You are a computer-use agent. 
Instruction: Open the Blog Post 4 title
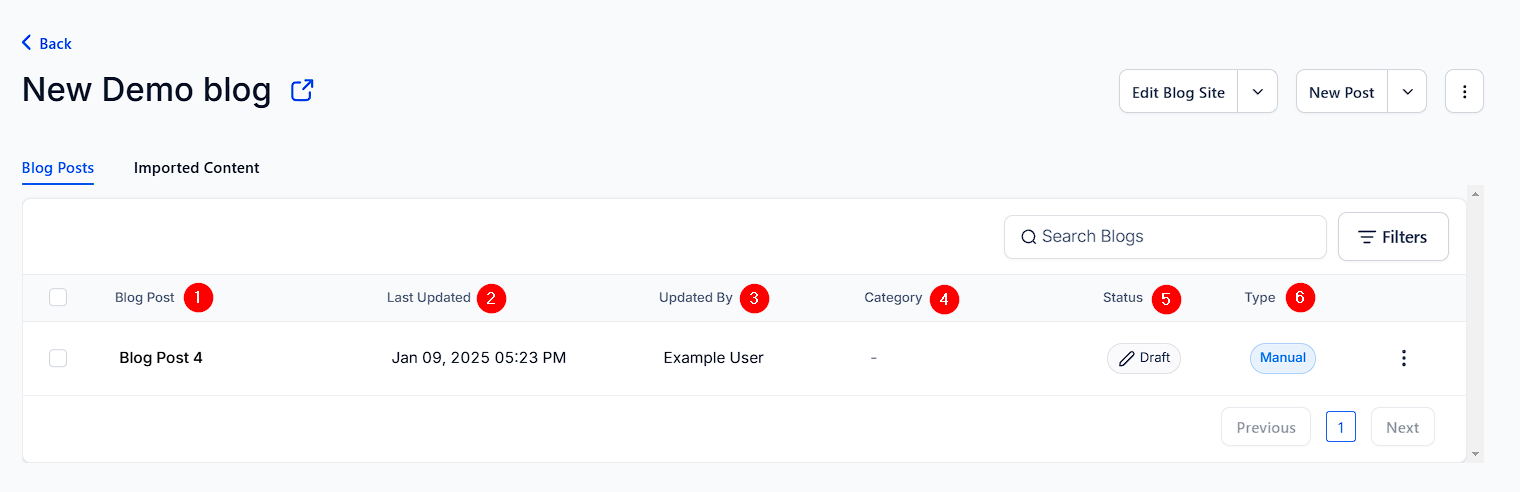[161, 358]
